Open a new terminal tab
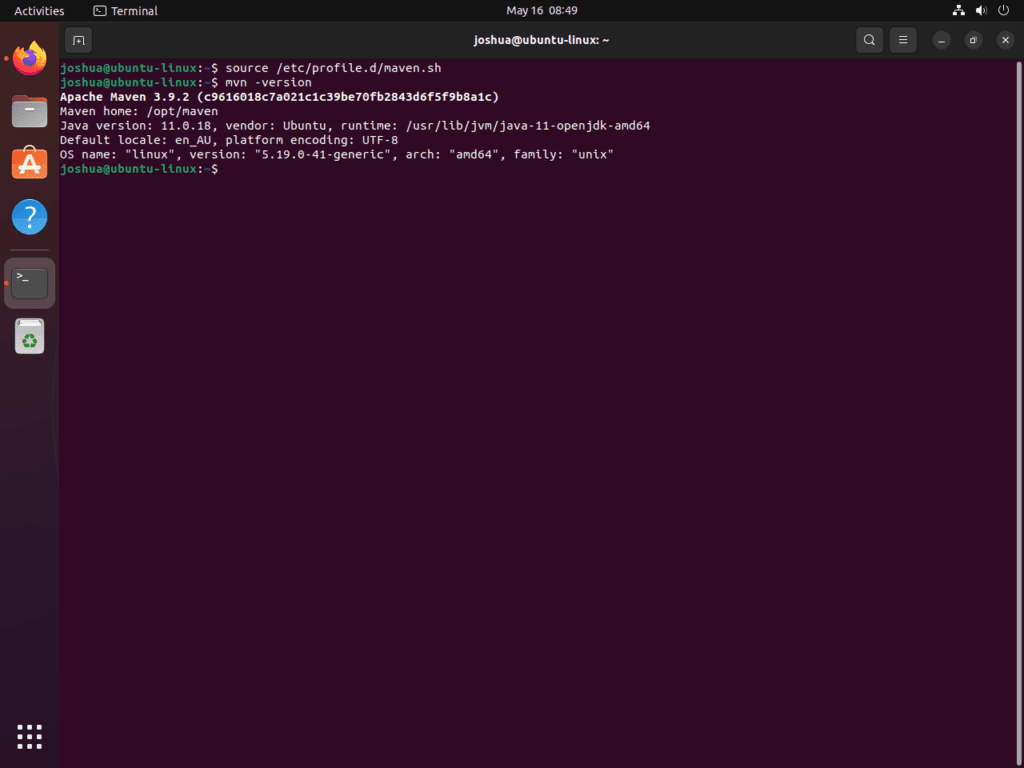Image resolution: width=1024 pixels, height=768 pixels. [78, 40]
